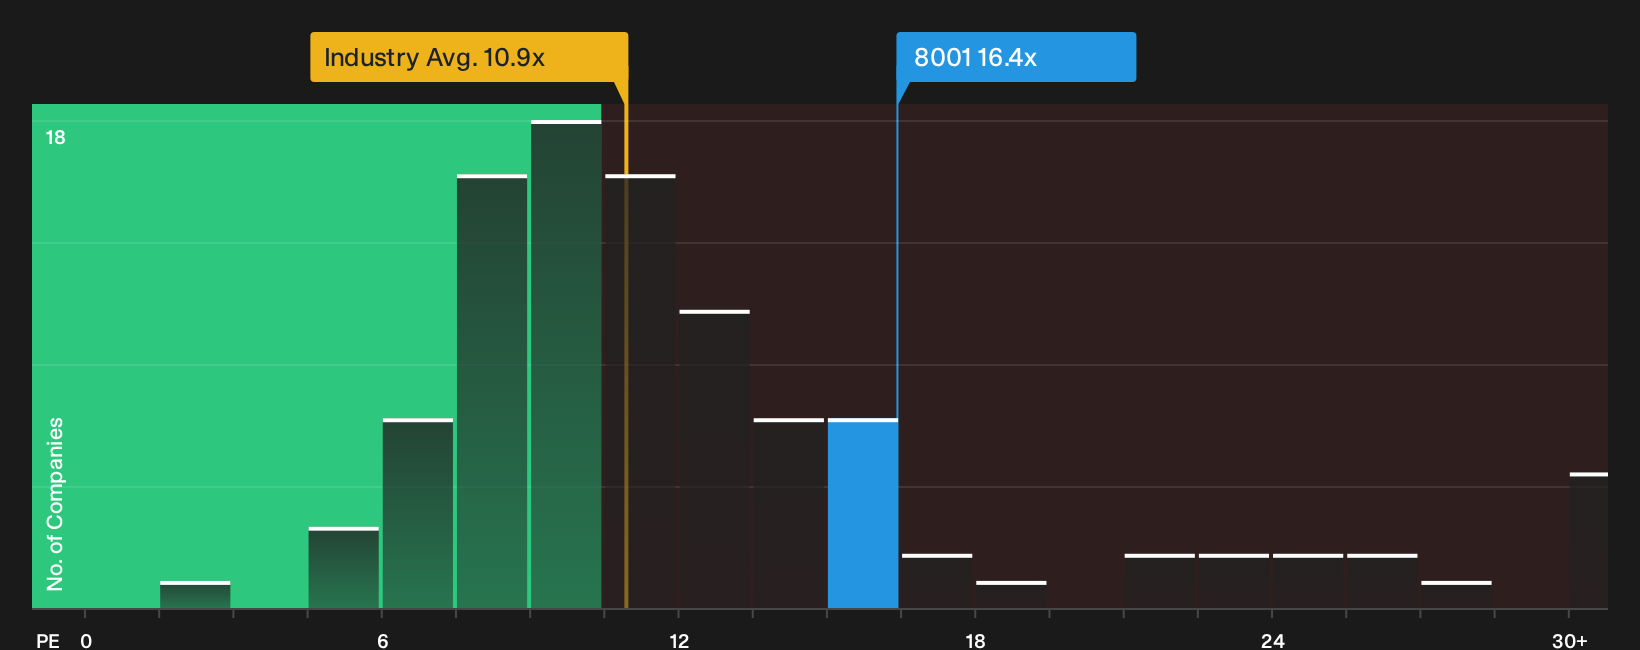
Task: Click the x-axis label 0
Action: (86, 640)
